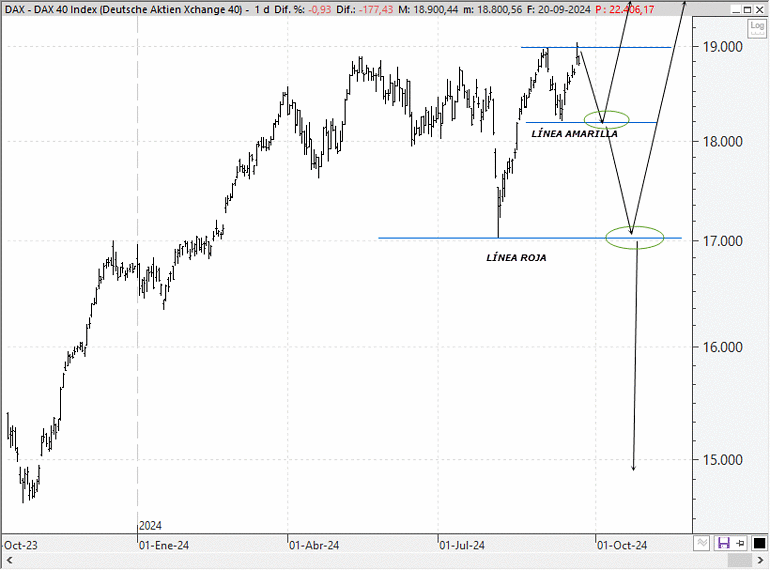
Task: Click the F: 20-09-2024 date value
Action: 558,9
